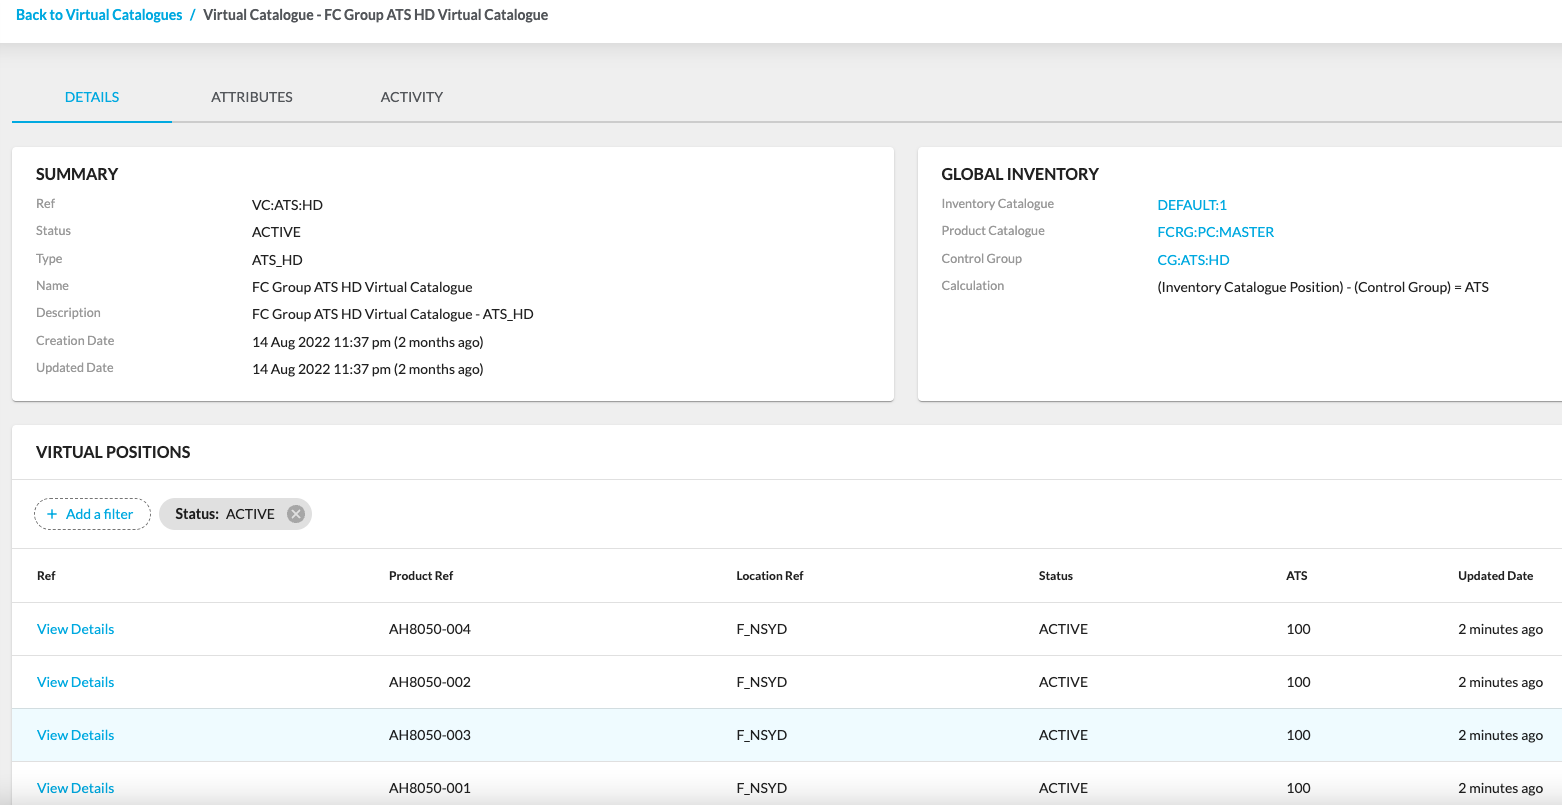This screenshot has width=1562, height=805.
Task: Click ATS value 100 in AH8050-002 row
Action: coord(1298,682)
